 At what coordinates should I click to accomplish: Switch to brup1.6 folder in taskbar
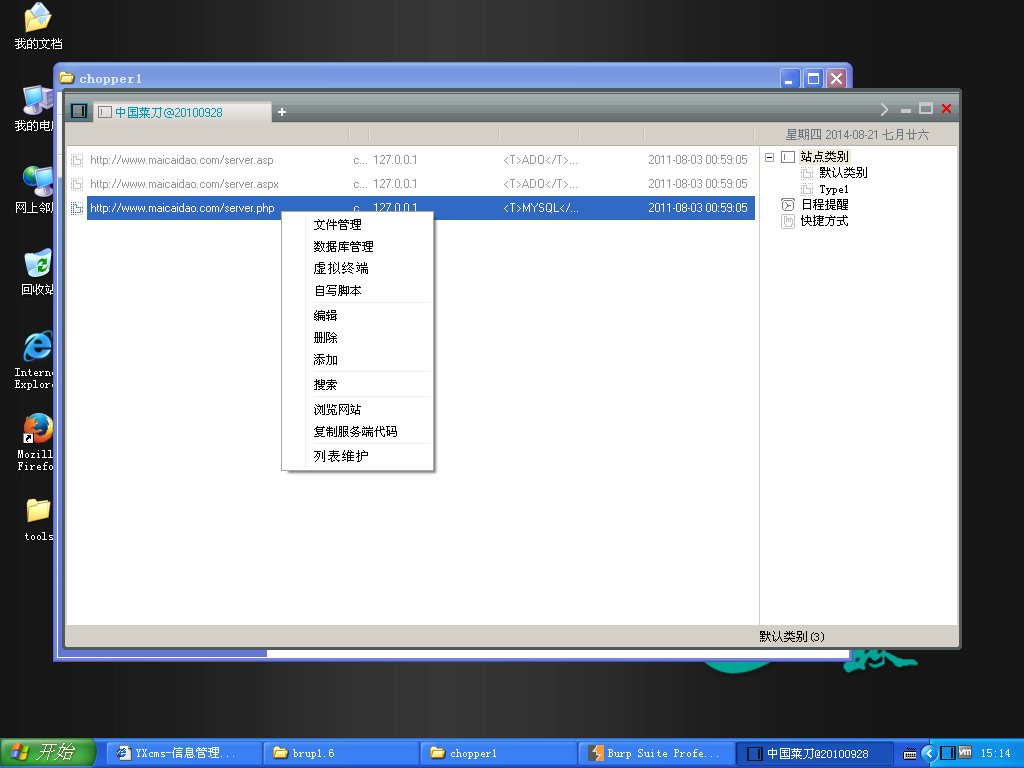[x=342, y=753]
